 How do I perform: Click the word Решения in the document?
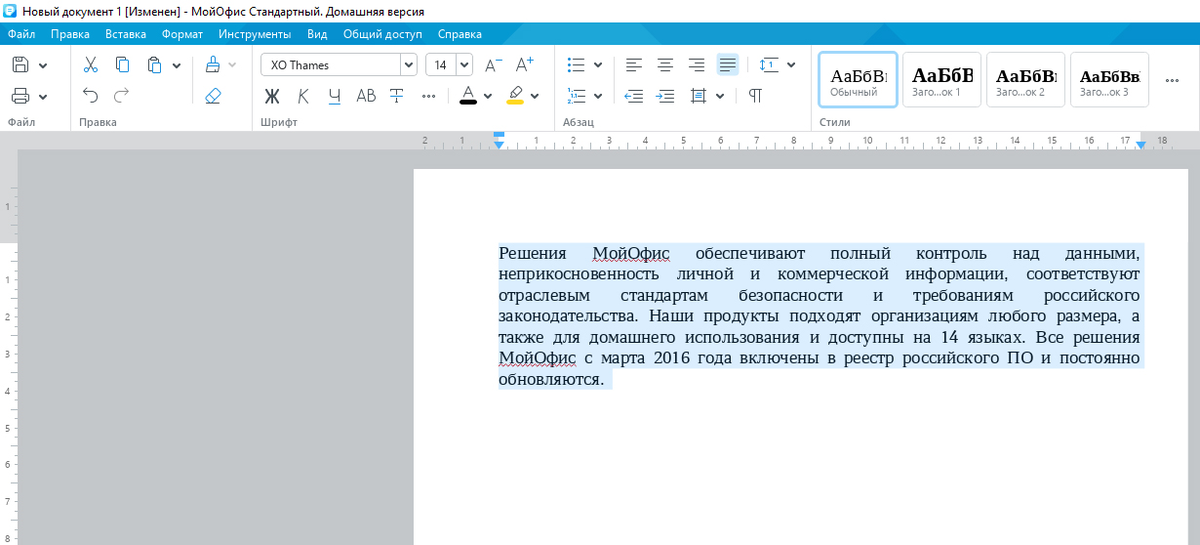(x=533, y=253)
